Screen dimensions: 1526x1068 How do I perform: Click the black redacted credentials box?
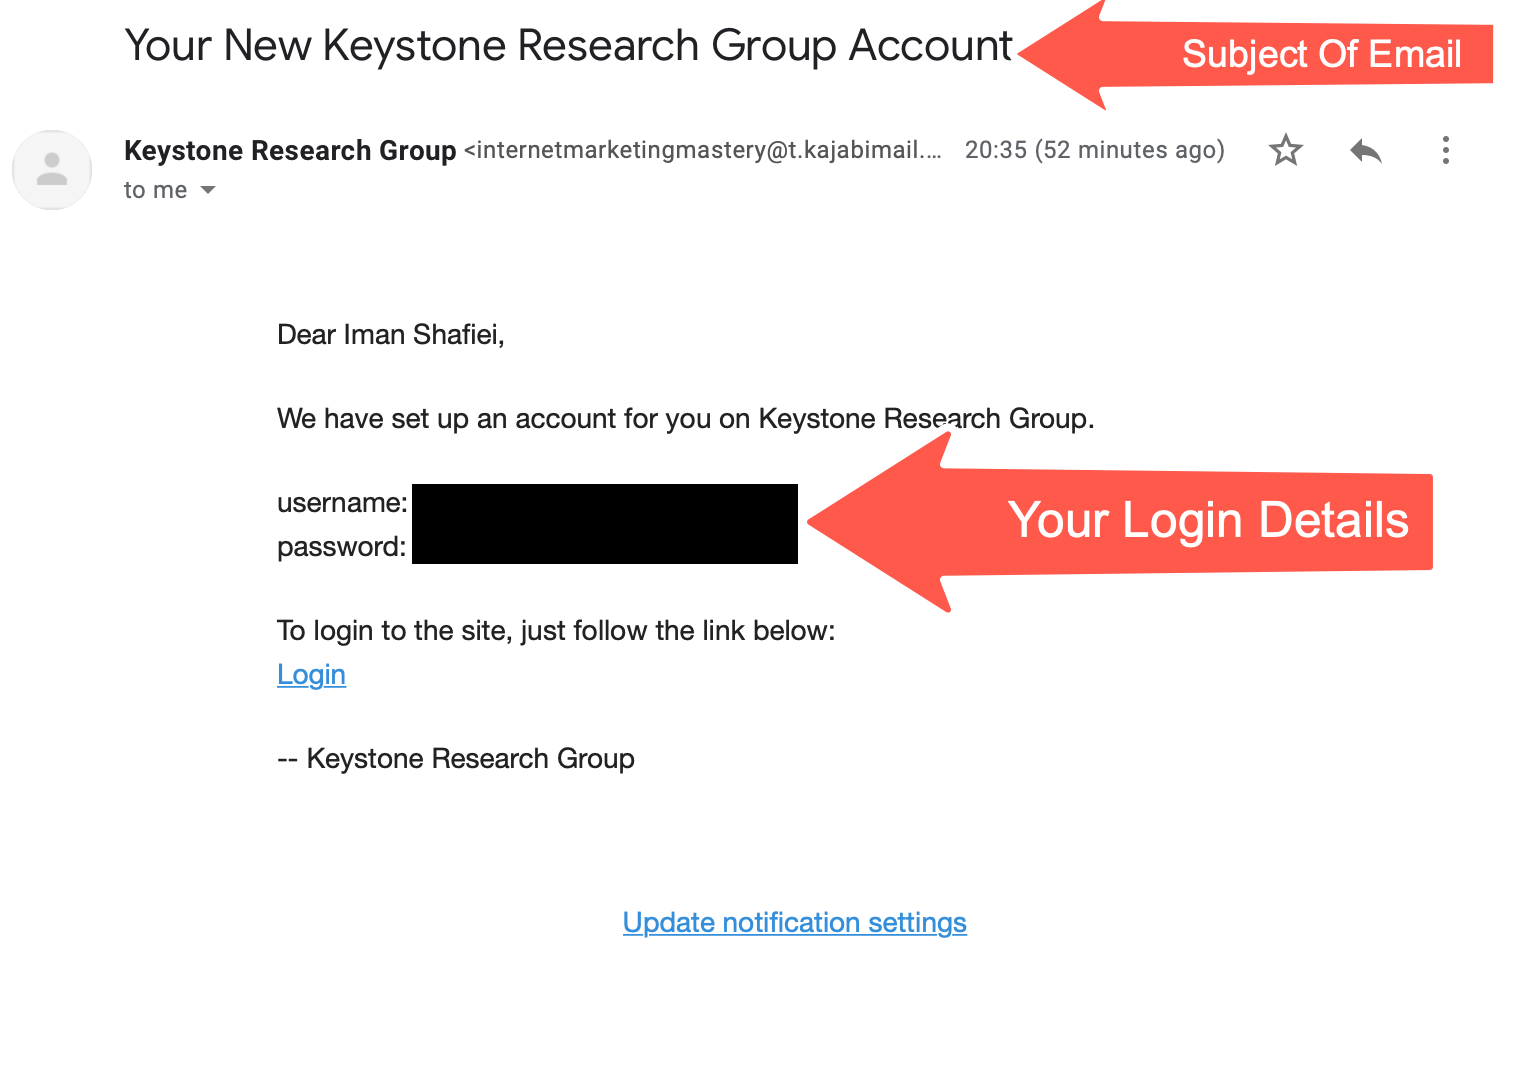coord(604,524)
